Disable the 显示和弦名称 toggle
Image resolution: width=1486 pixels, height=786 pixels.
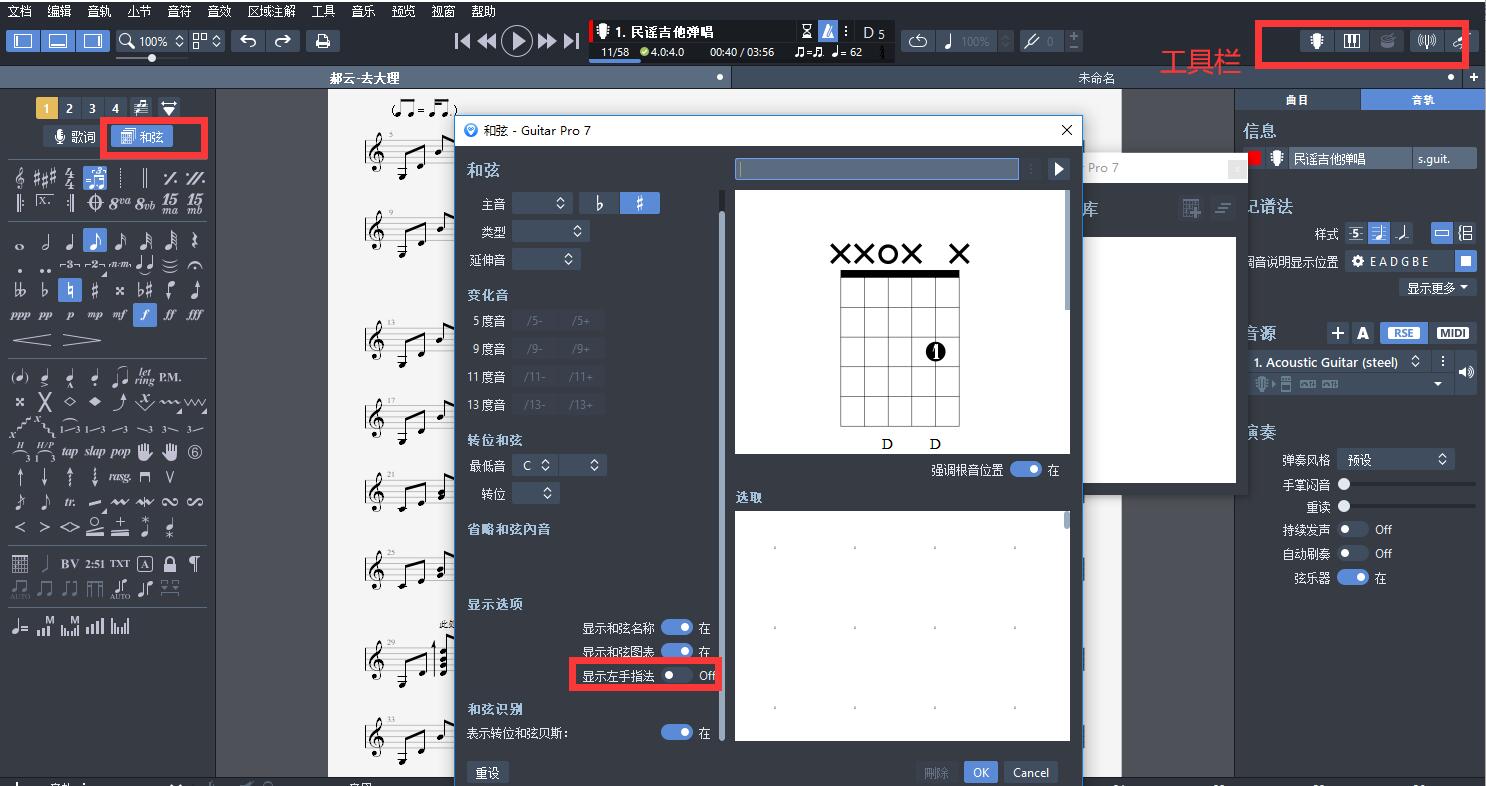coord(678,628)
